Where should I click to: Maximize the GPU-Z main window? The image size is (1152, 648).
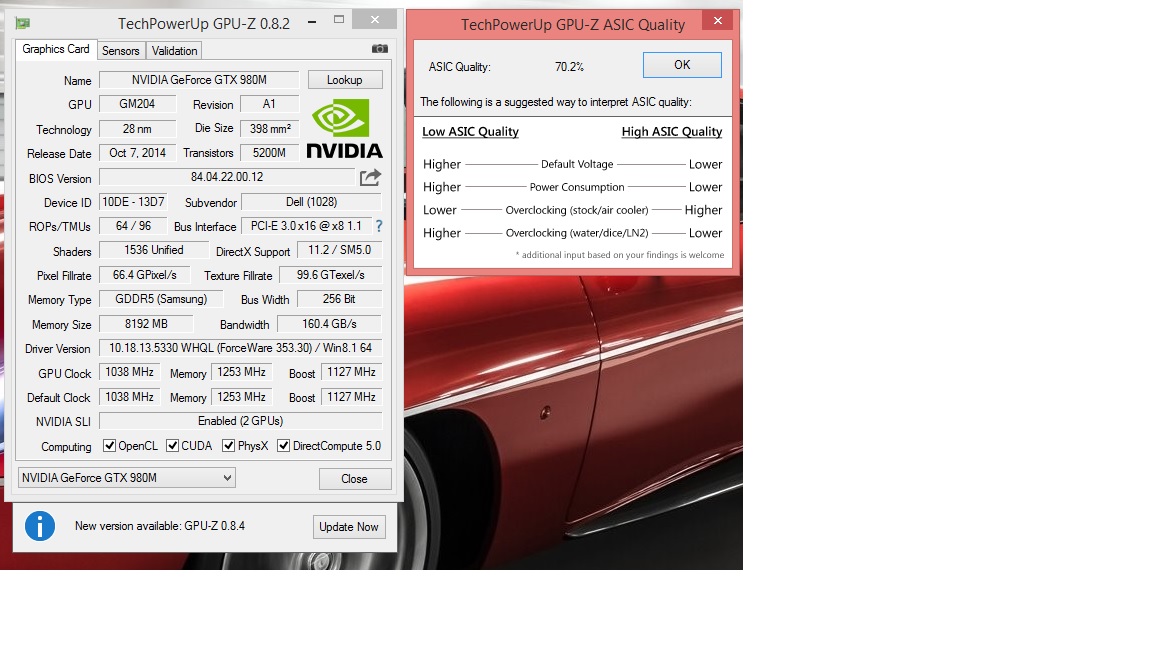[x=339, y=20]
